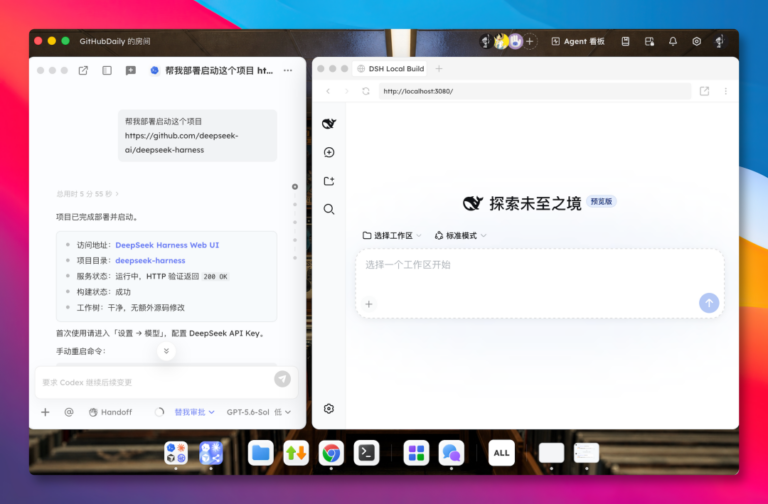Viewport: 768px width, 504px height.
Task: Reload the localhost page
Action: [x=366, y=91]
